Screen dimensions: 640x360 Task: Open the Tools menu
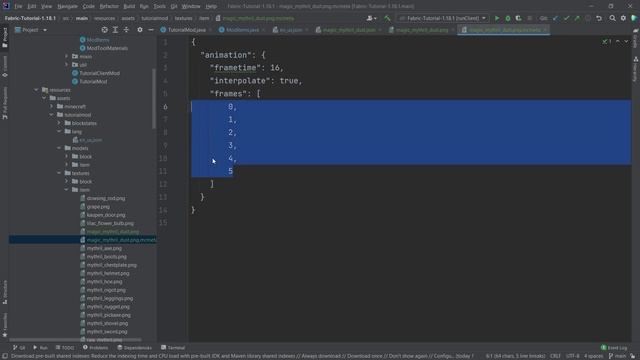point(160,7)
